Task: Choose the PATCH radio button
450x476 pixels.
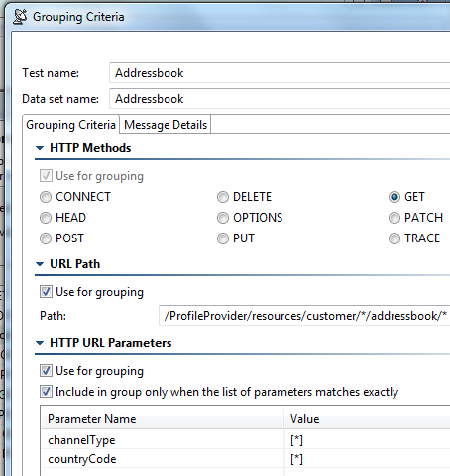Action: pos(394,218)
